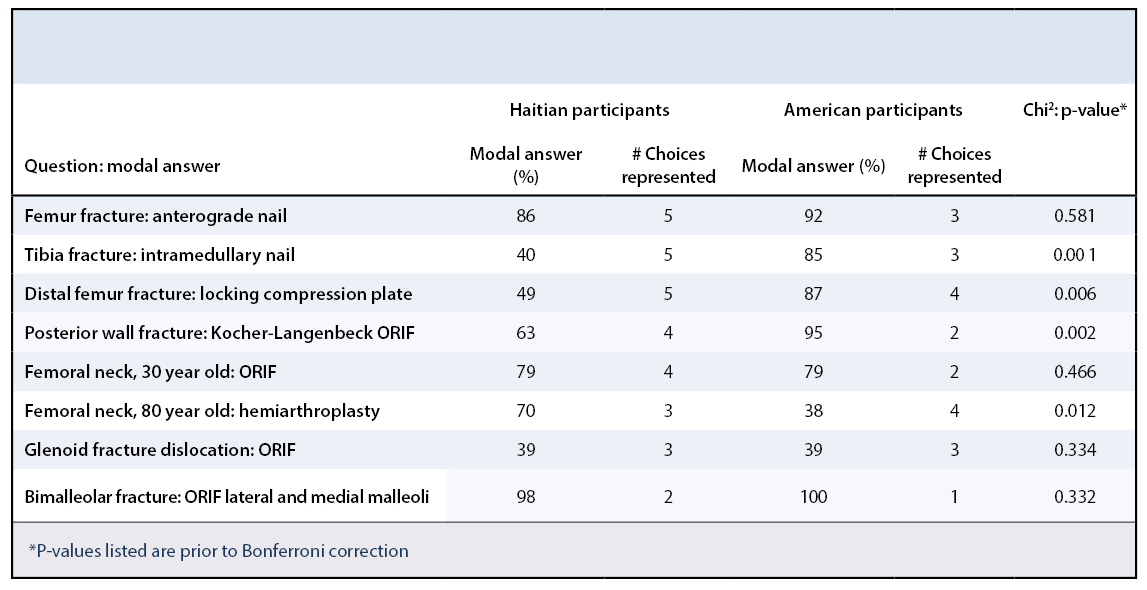Screen dimensions: 1147x590
Task: Select 'Distal femur fracture: locking compression plate' row
Action: tap(218, 294)
